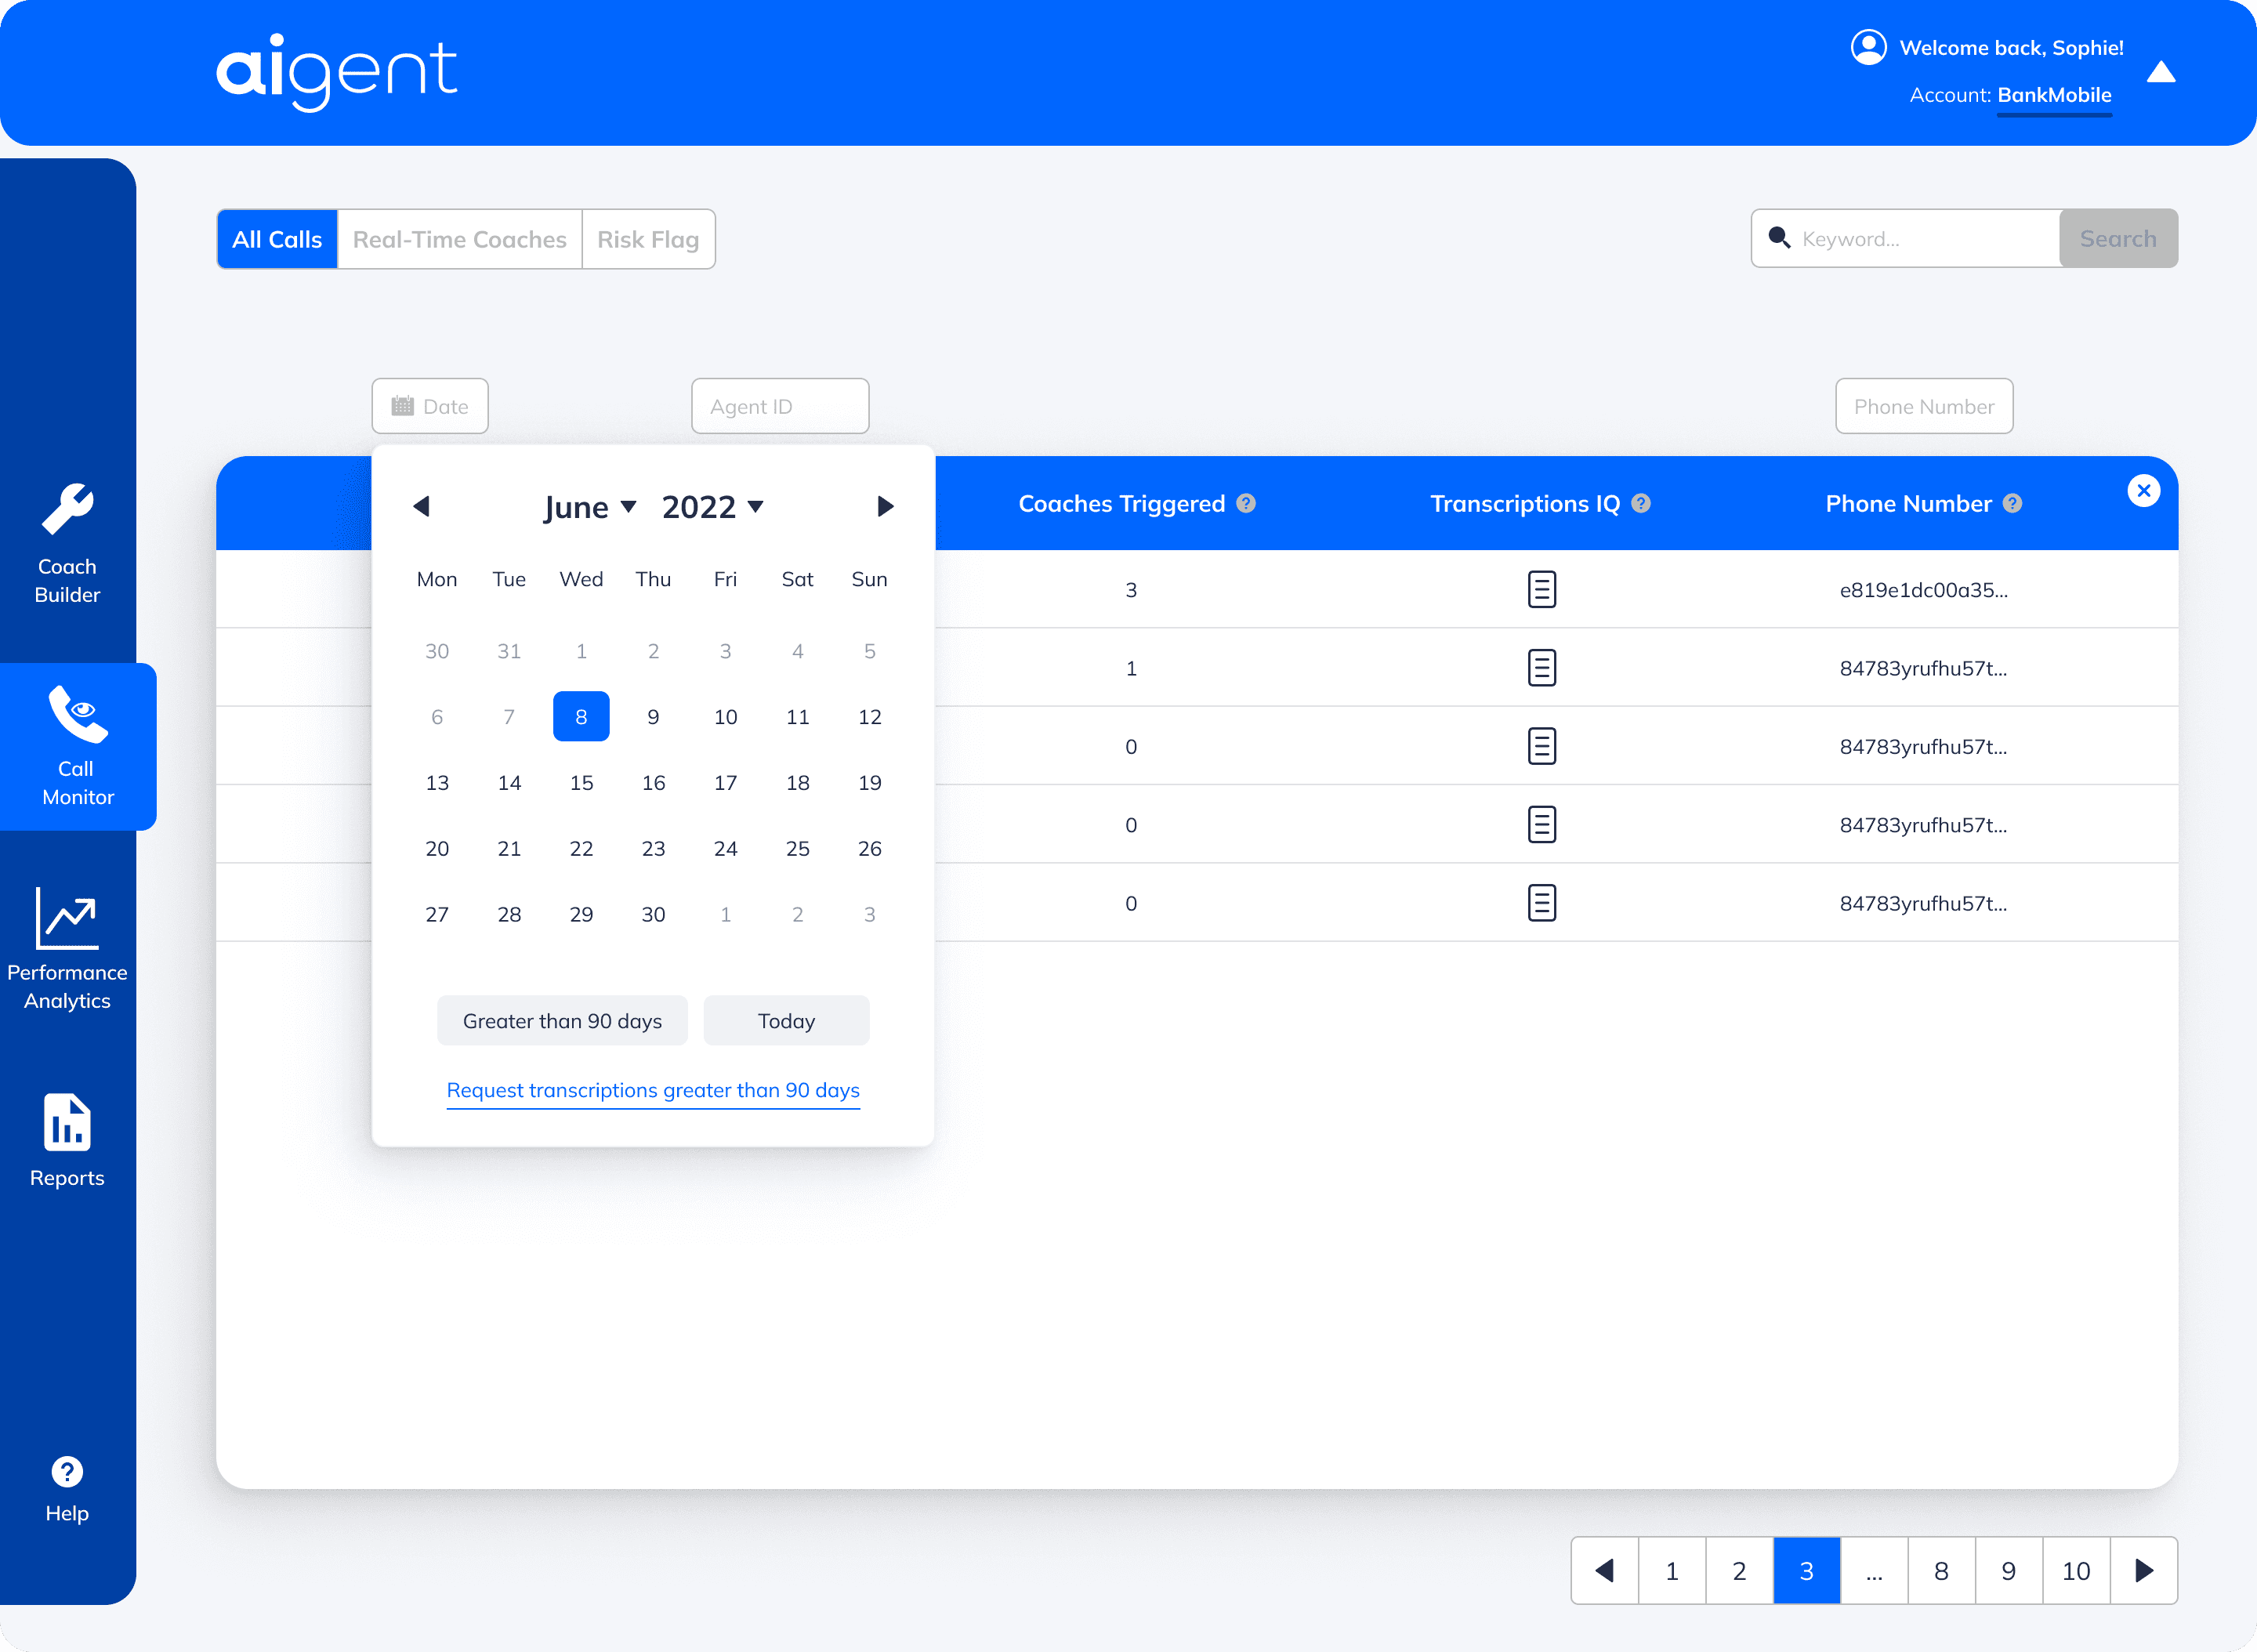Go to page 8 in pagination
2257x1652 pixels.
pyautogui.click(x=1941, y=1571)
